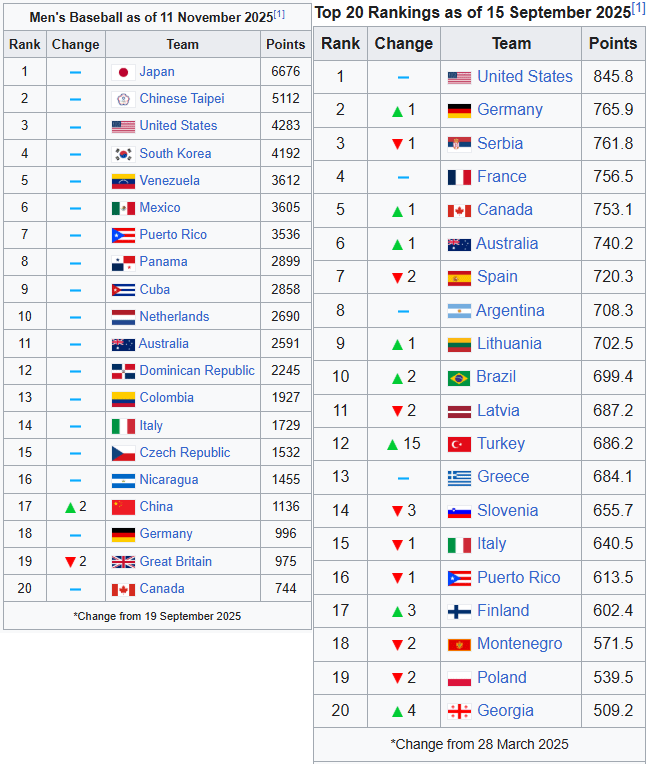647x764 pixels.
Task: Select Brazil's green up 2 change indicator
Action: click(404, 377)
